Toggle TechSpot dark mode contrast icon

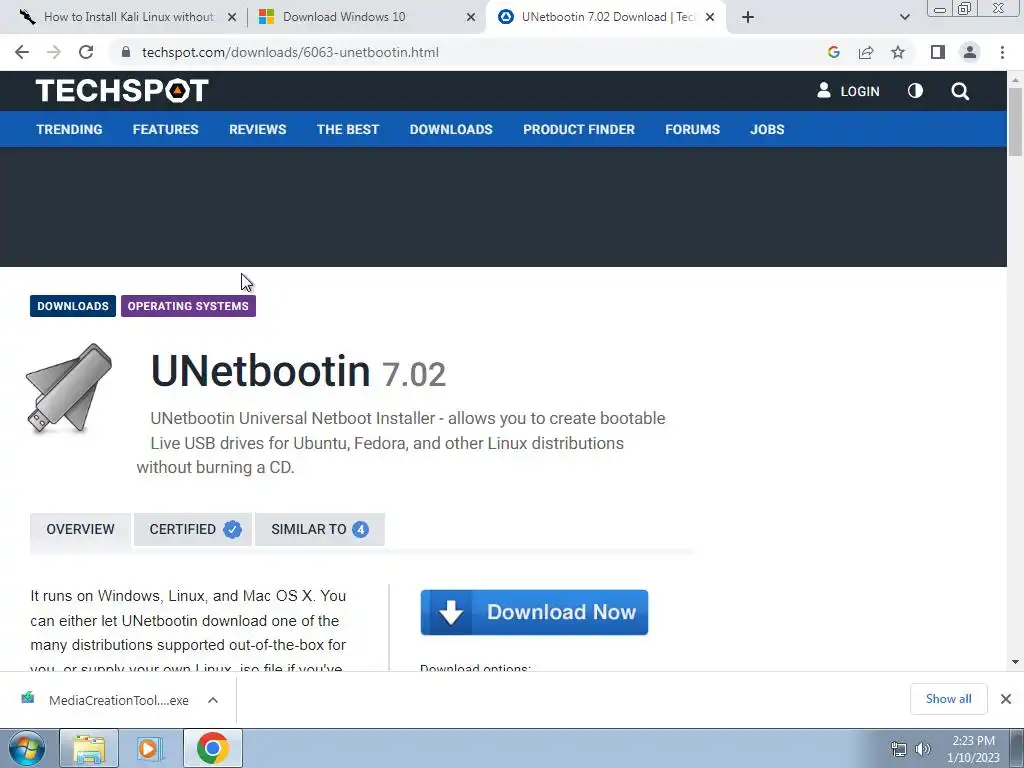(915, 91)
